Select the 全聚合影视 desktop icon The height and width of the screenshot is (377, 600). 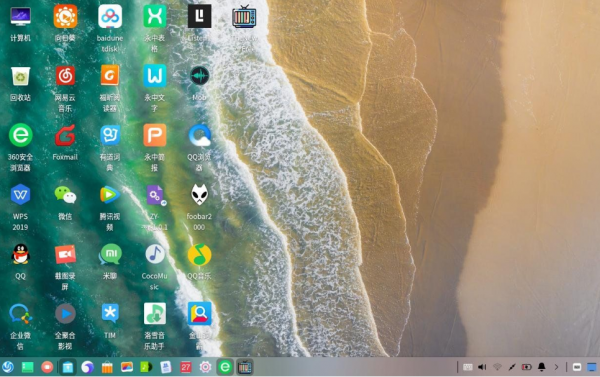pos(65,314)
